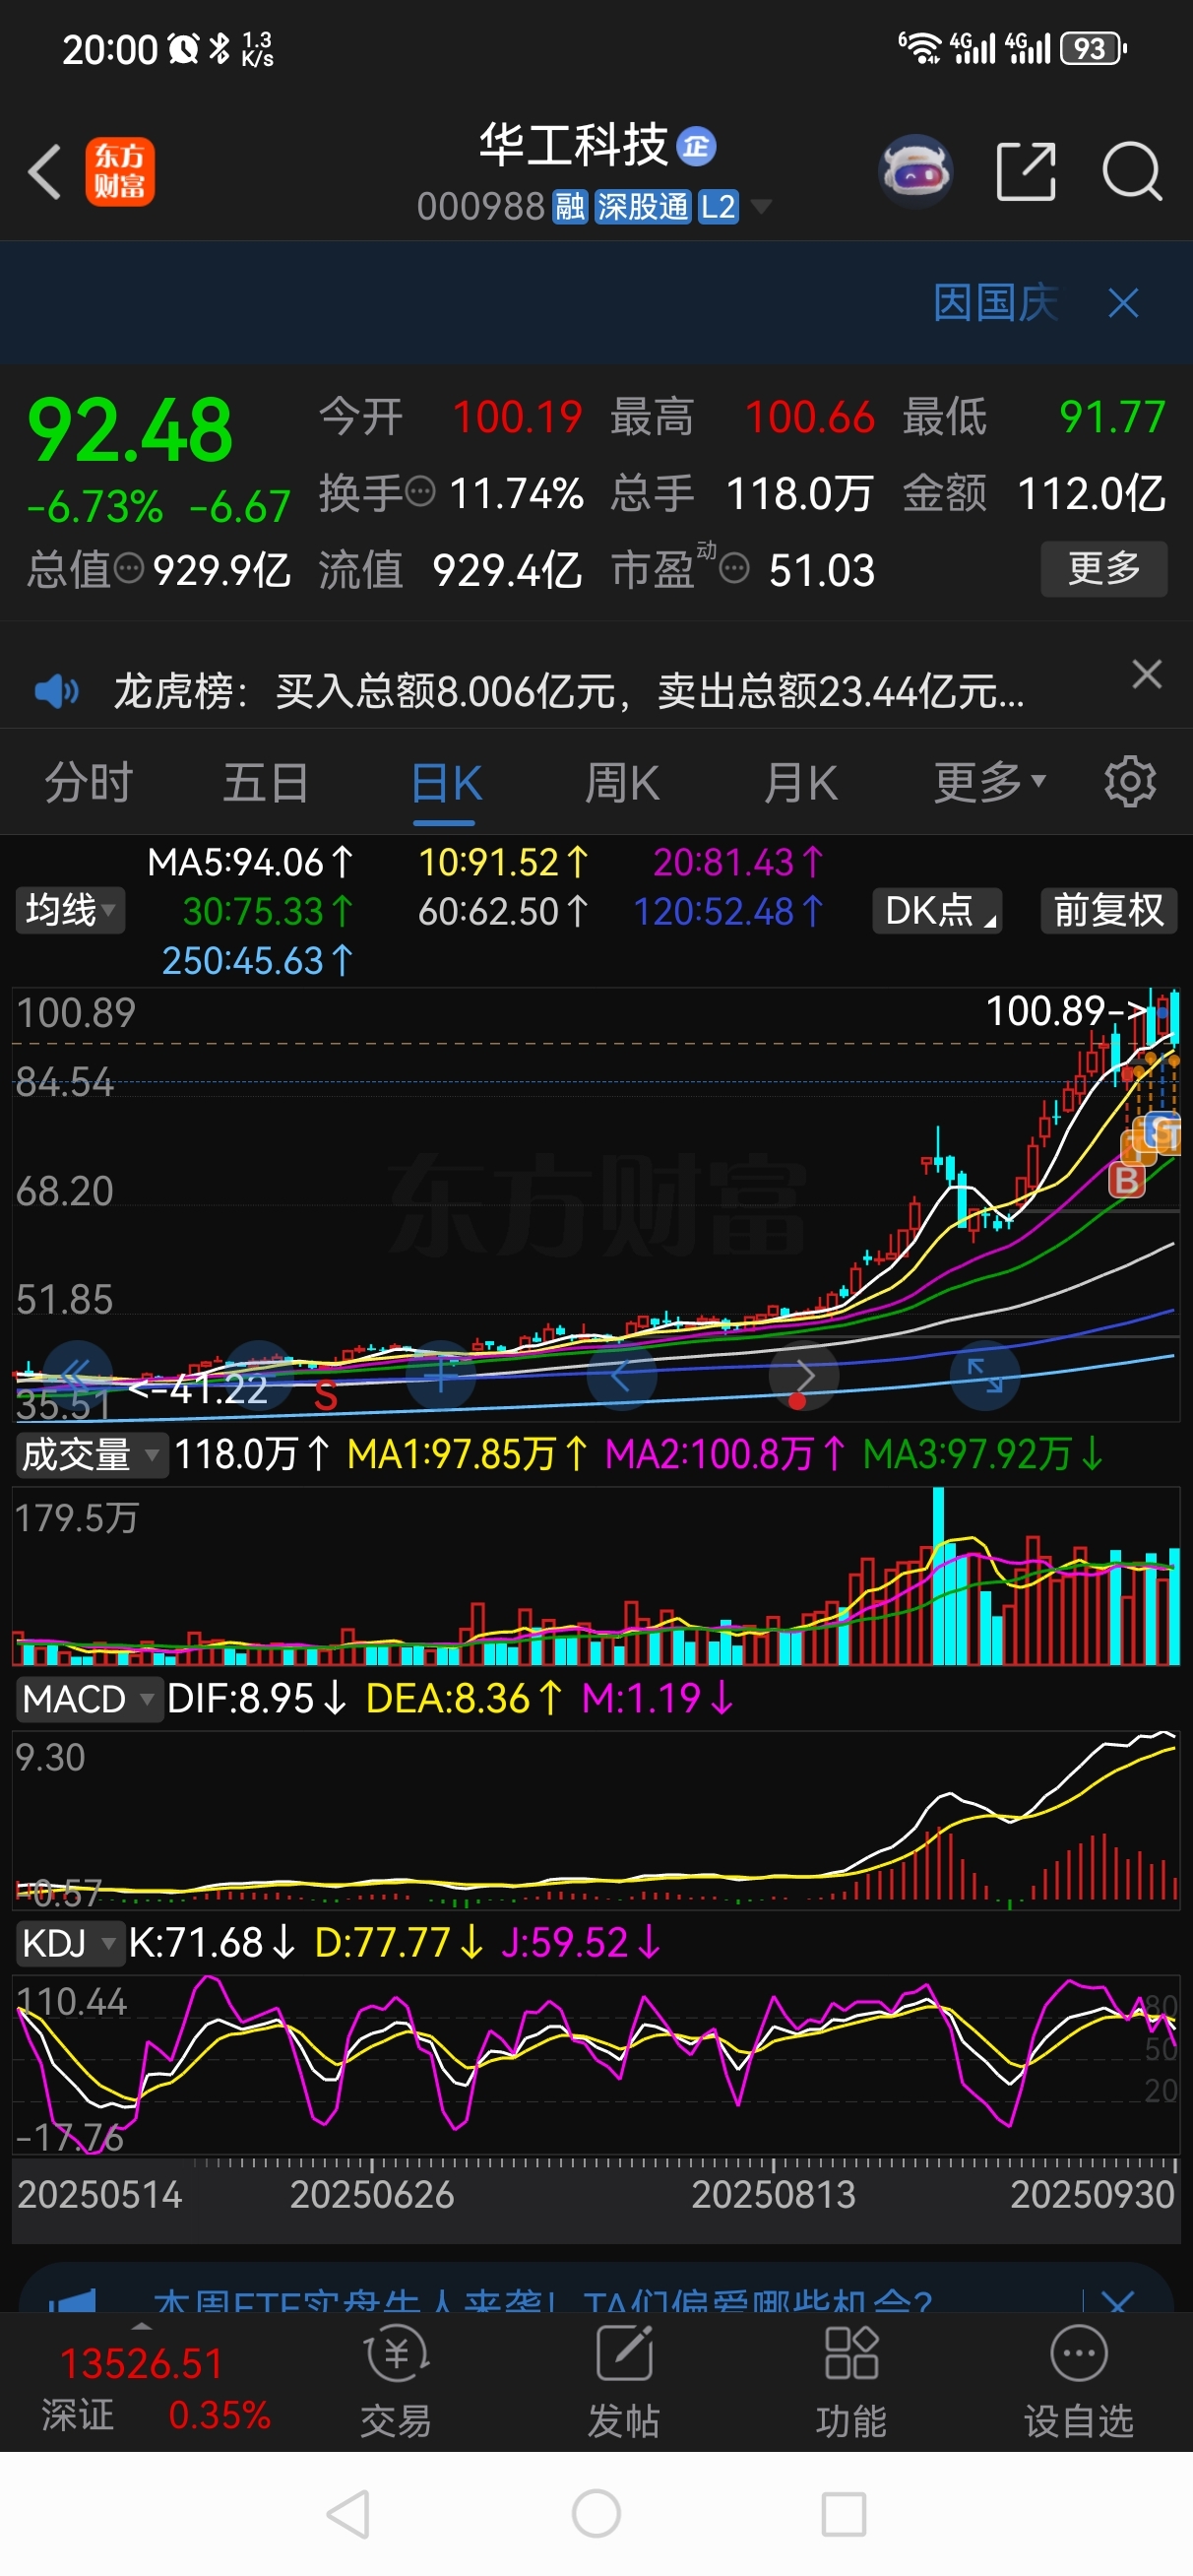Switch to the 分时 tab
This screenshot has height=2576, width=1193.
pyautogui.click(x=88, y=783)
